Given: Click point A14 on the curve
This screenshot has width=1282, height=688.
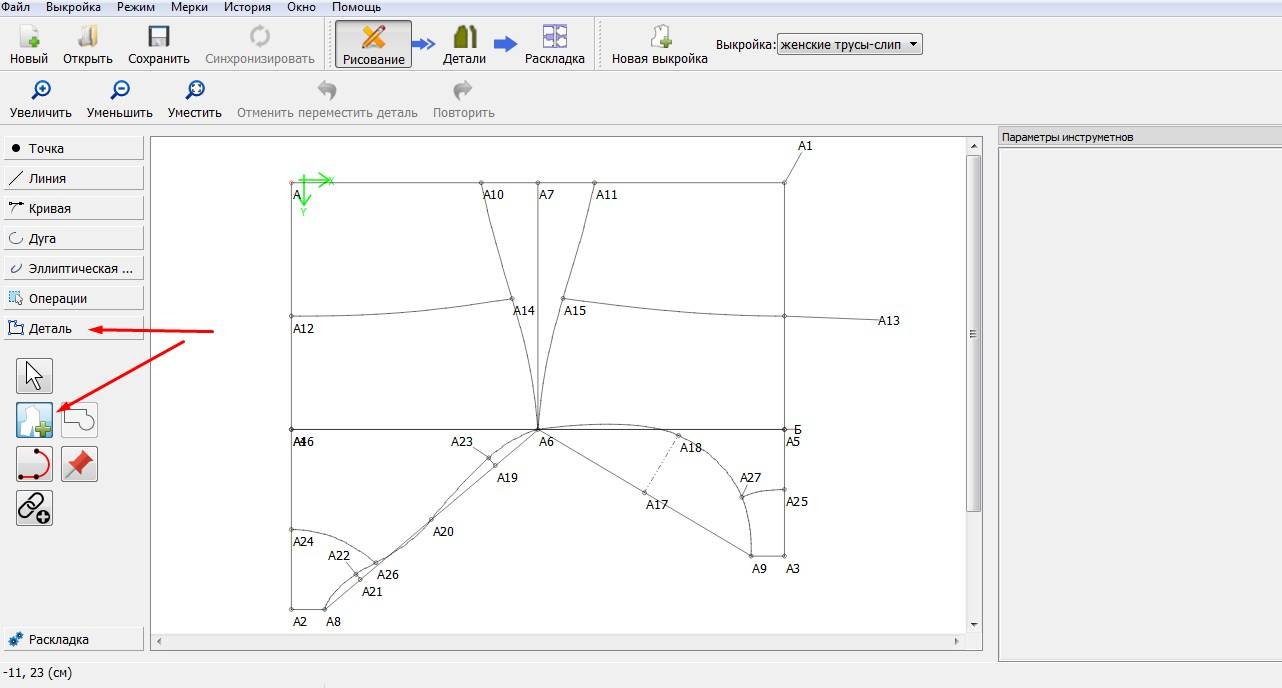Looking at the screenshot, I should pyautogui.click(x=512, y=298).
